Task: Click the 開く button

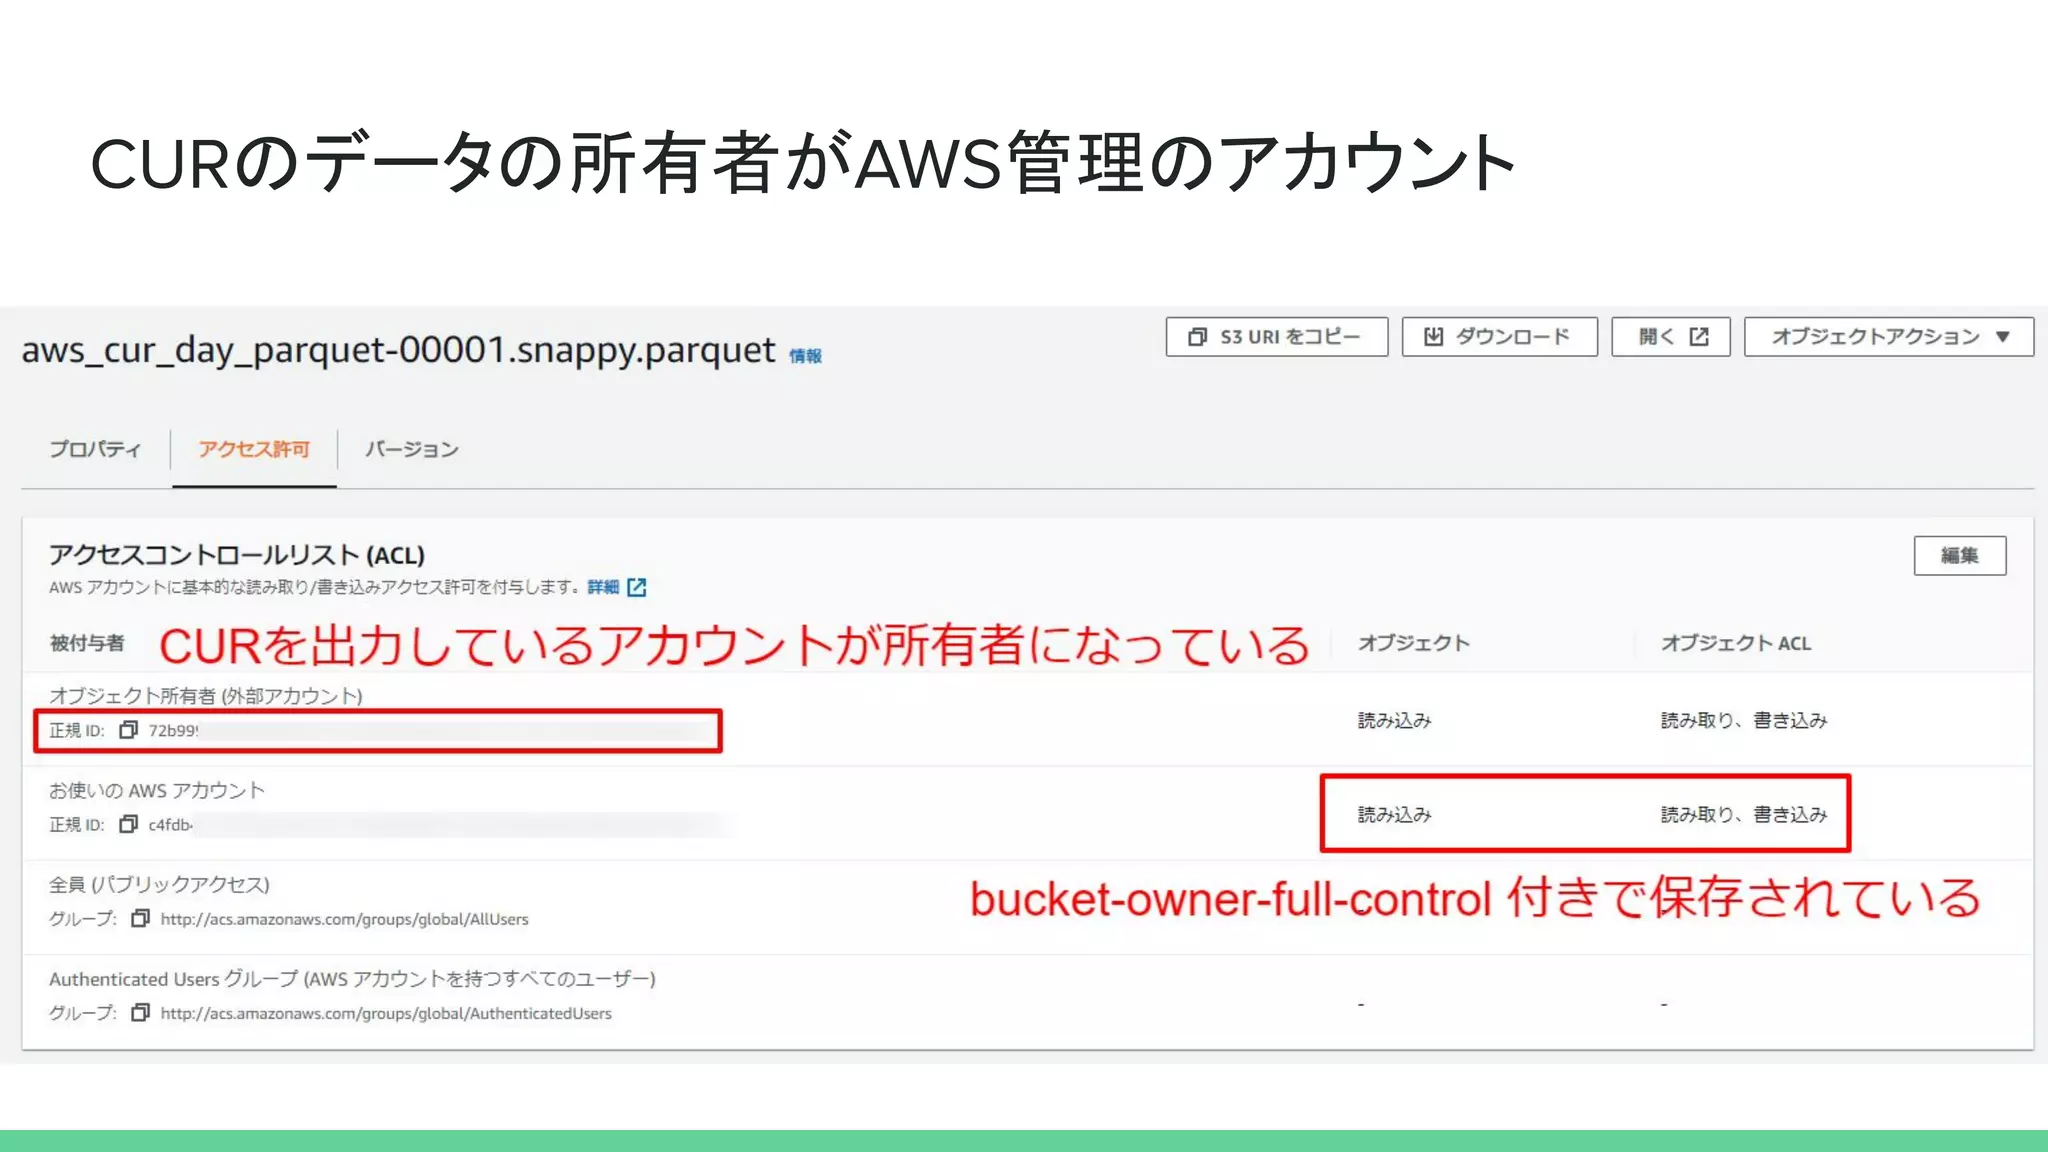Action: tap(1670, 337)
